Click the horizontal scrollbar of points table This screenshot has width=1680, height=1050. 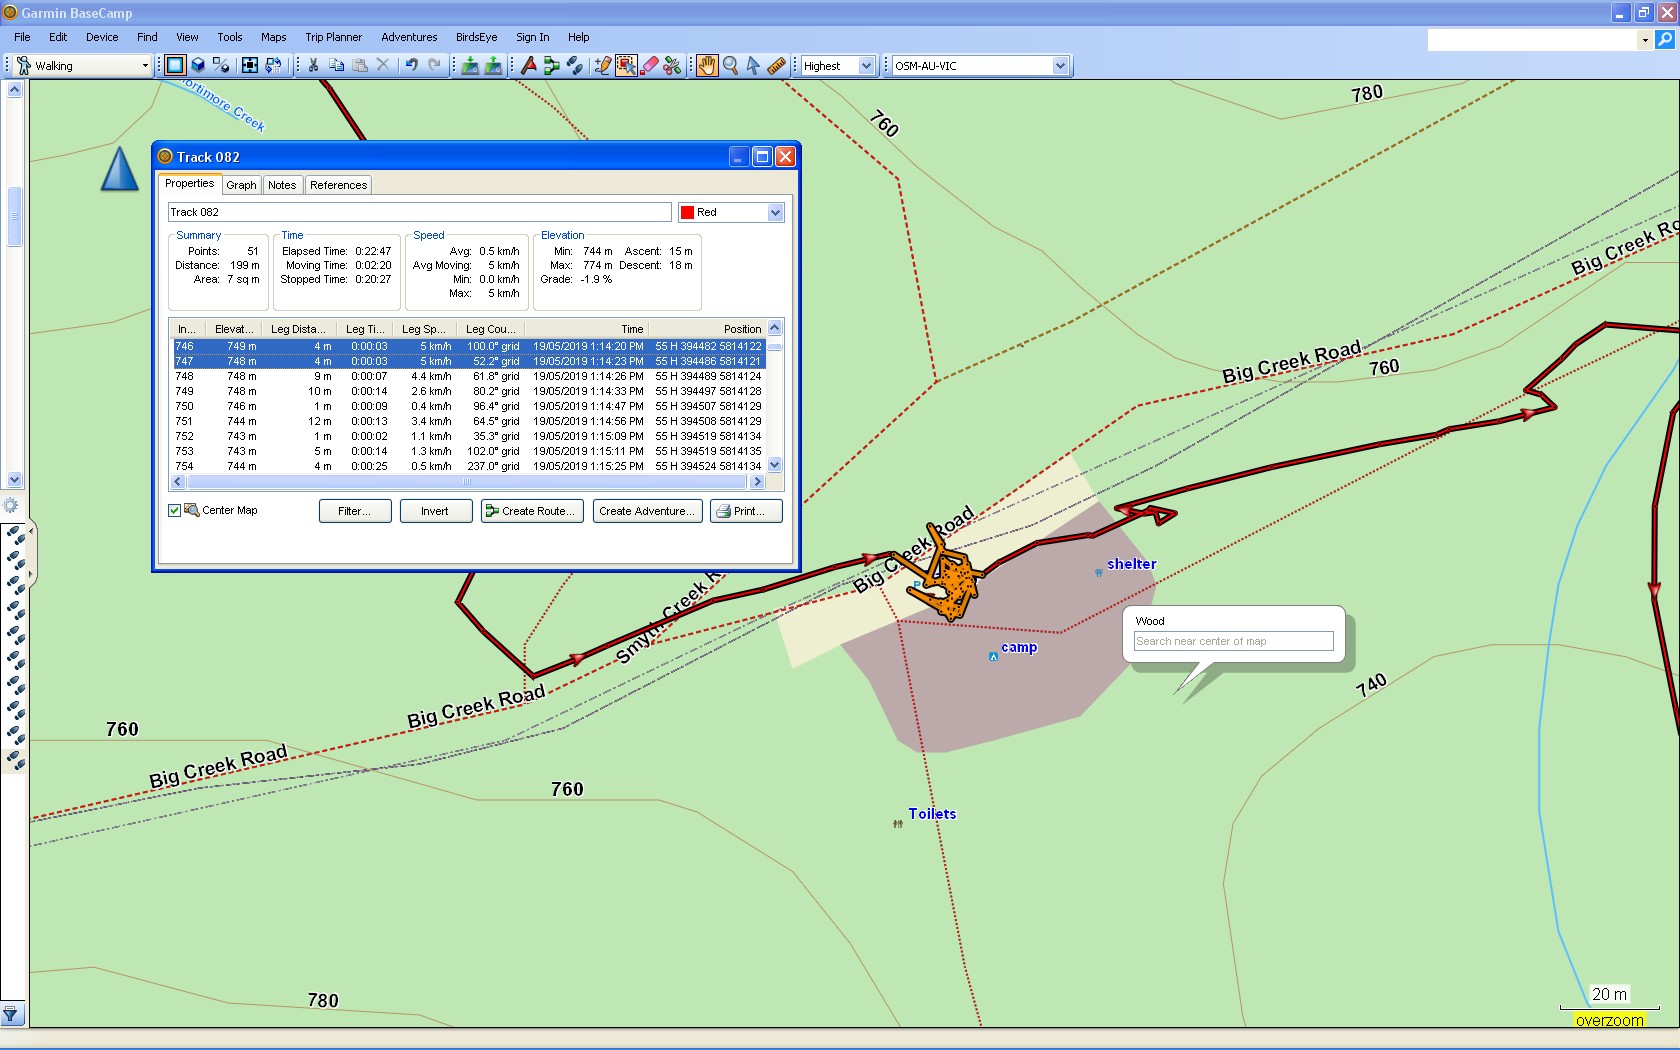pyautogui.click(x=468, y=482)
